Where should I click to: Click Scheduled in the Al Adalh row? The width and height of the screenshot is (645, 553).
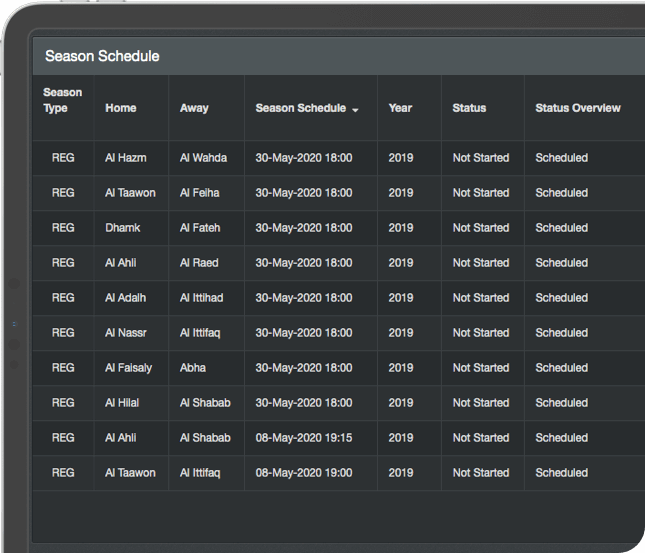tap(561, 297)
